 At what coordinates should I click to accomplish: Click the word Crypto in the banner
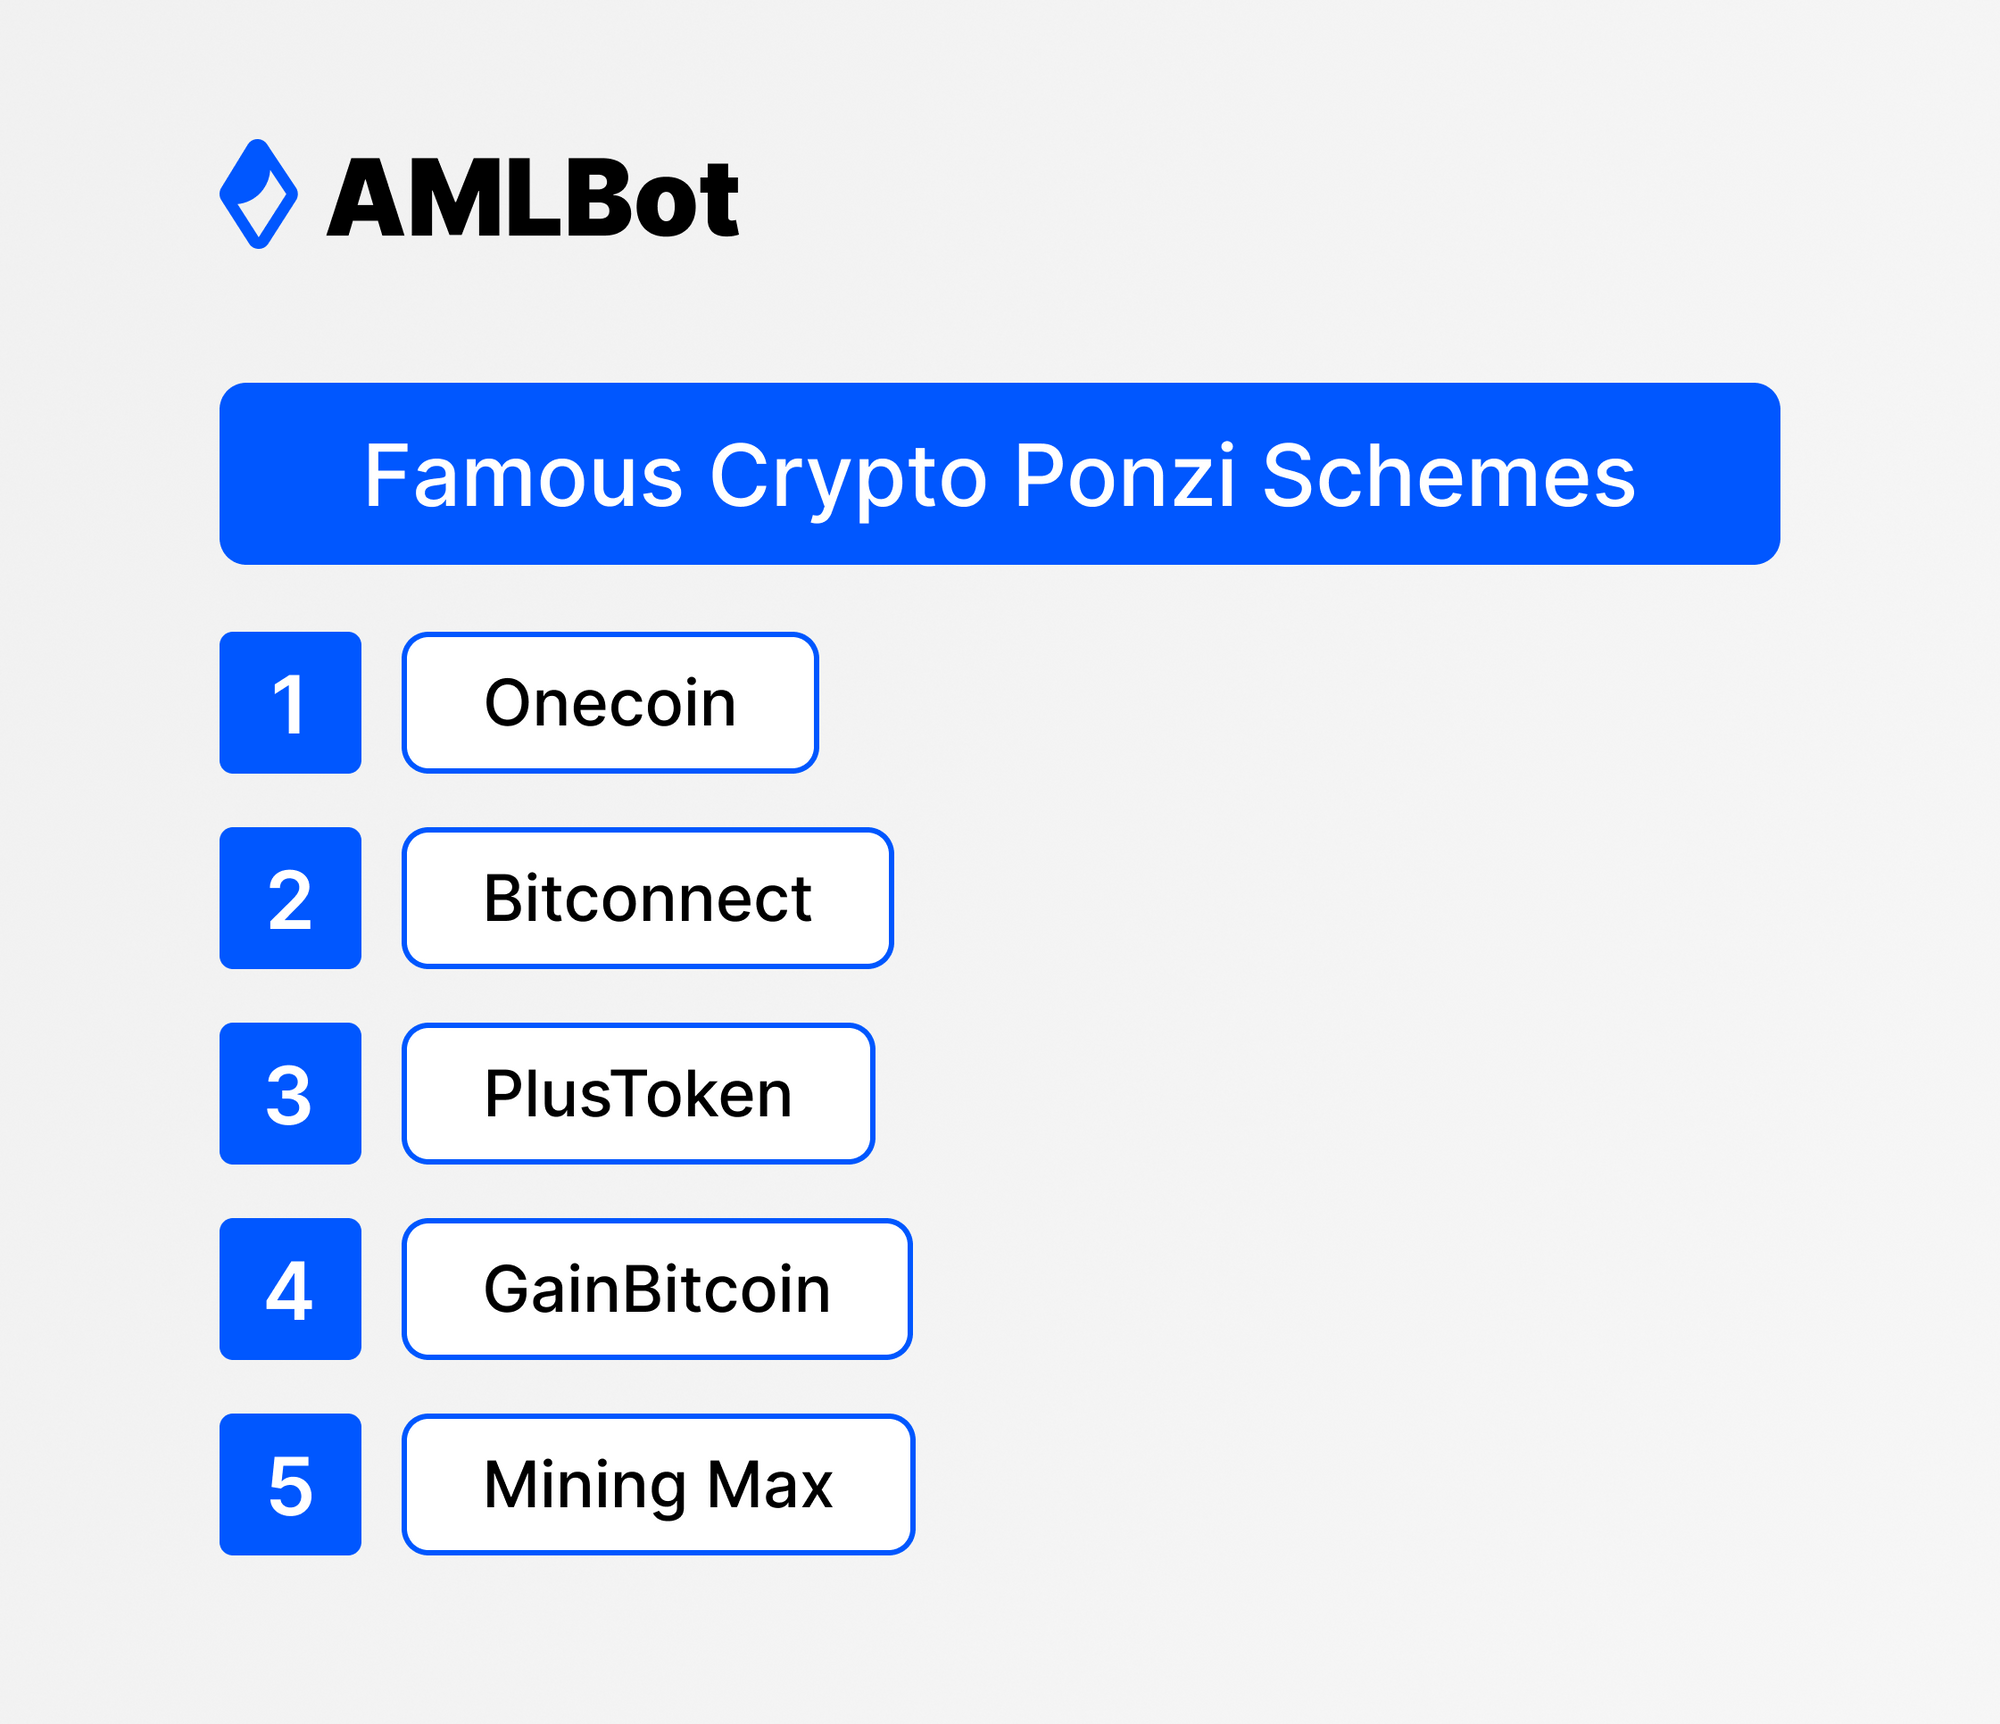848,482
